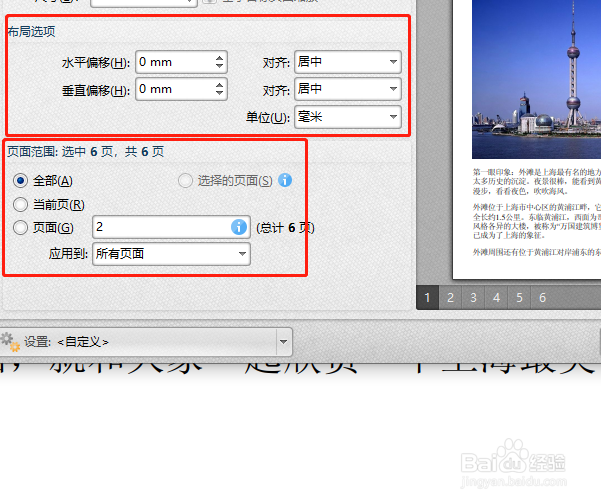This screenshot has height=503, width=601.
Task: Open the 应用到 dropdown showing 所有页面
Action: 171,254
